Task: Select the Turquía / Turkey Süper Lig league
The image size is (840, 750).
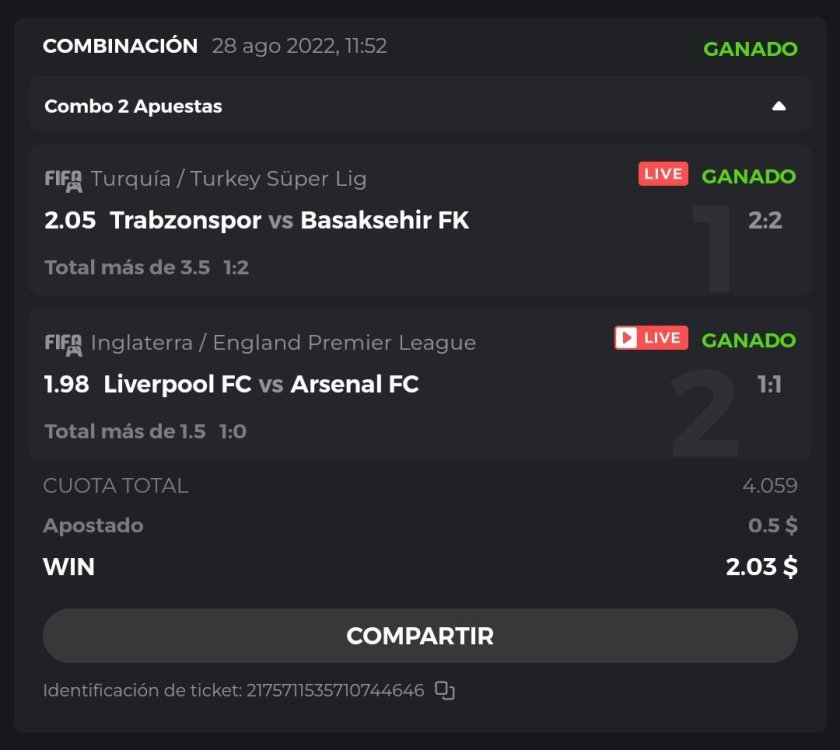Action: [x=228, y=179]
